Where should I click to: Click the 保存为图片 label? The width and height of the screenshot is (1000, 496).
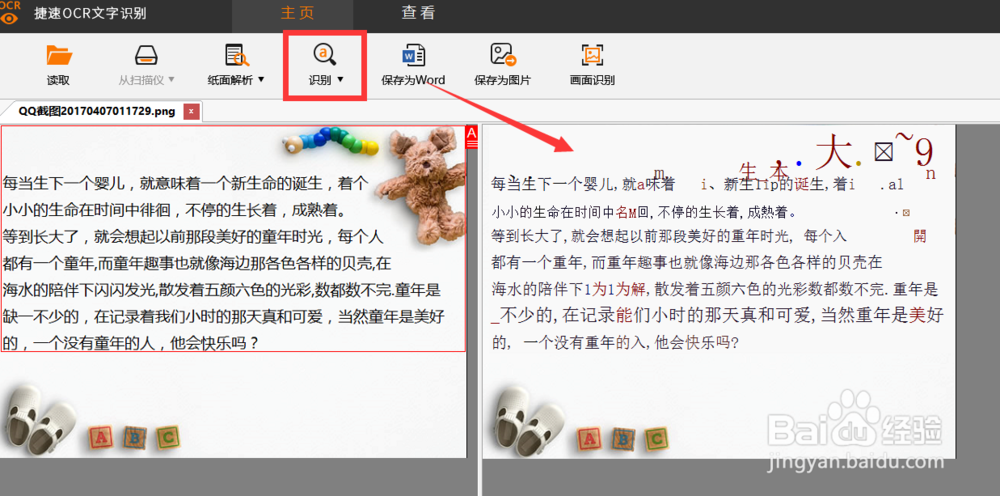pyautogui.click(x=503, y=80)
